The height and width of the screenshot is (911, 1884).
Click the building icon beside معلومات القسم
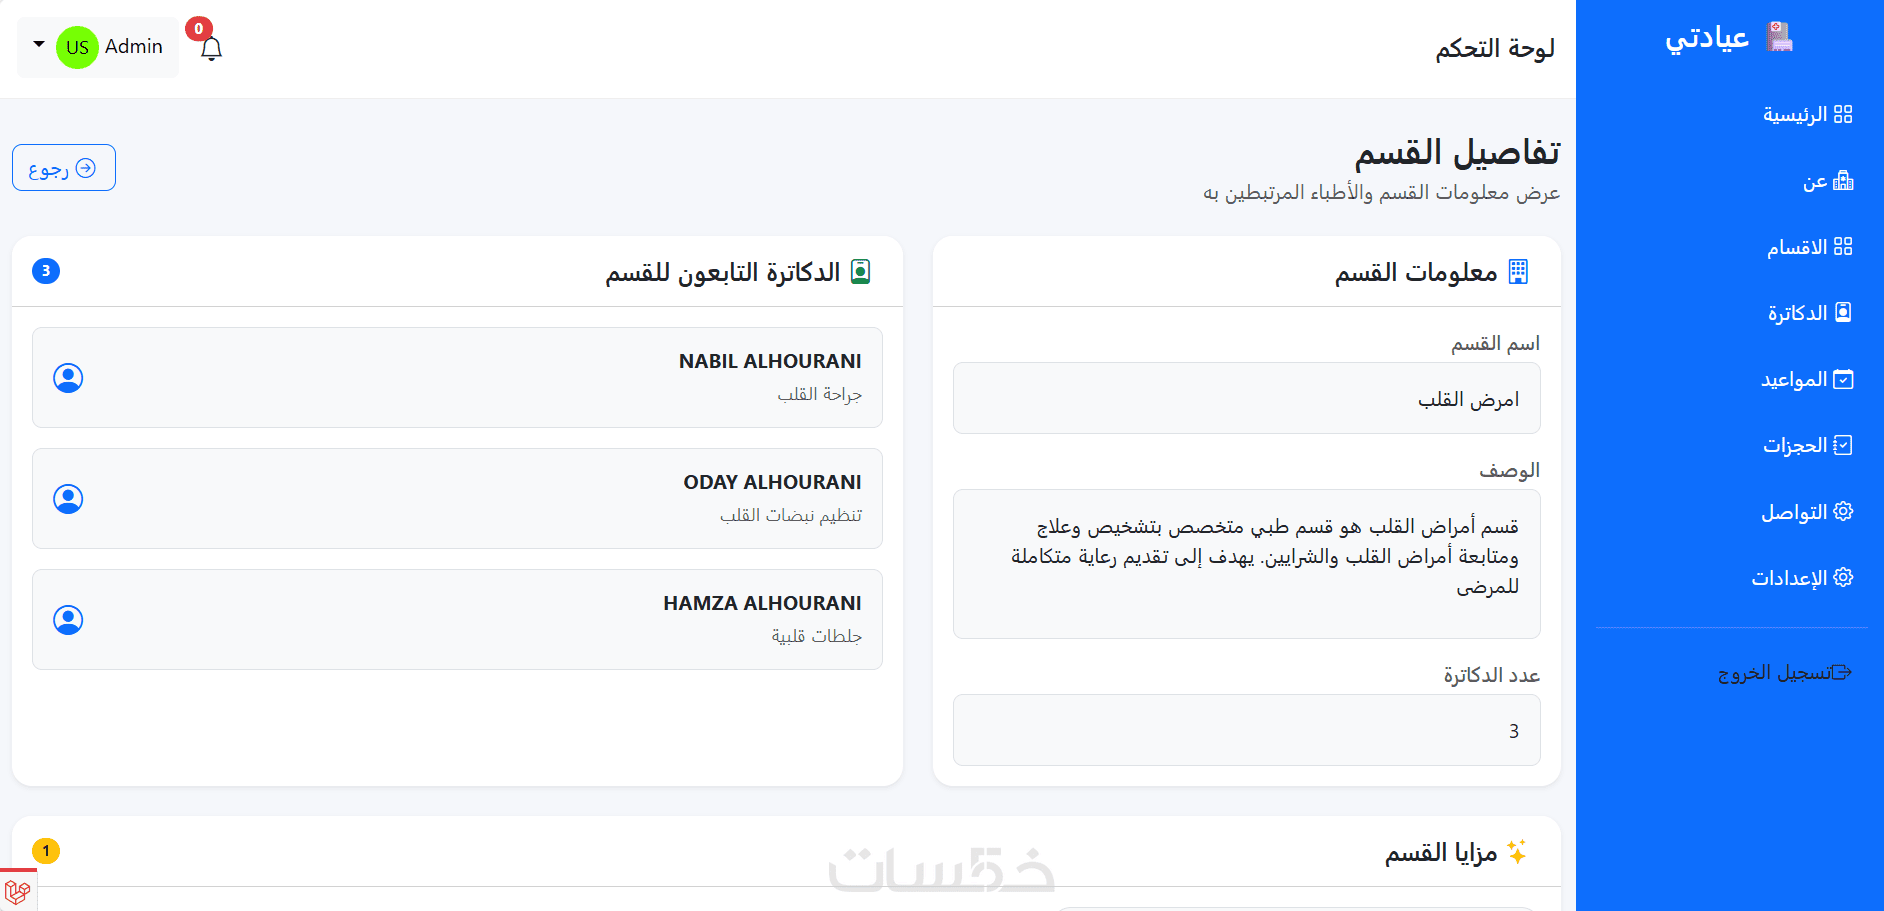(1518, 271)
